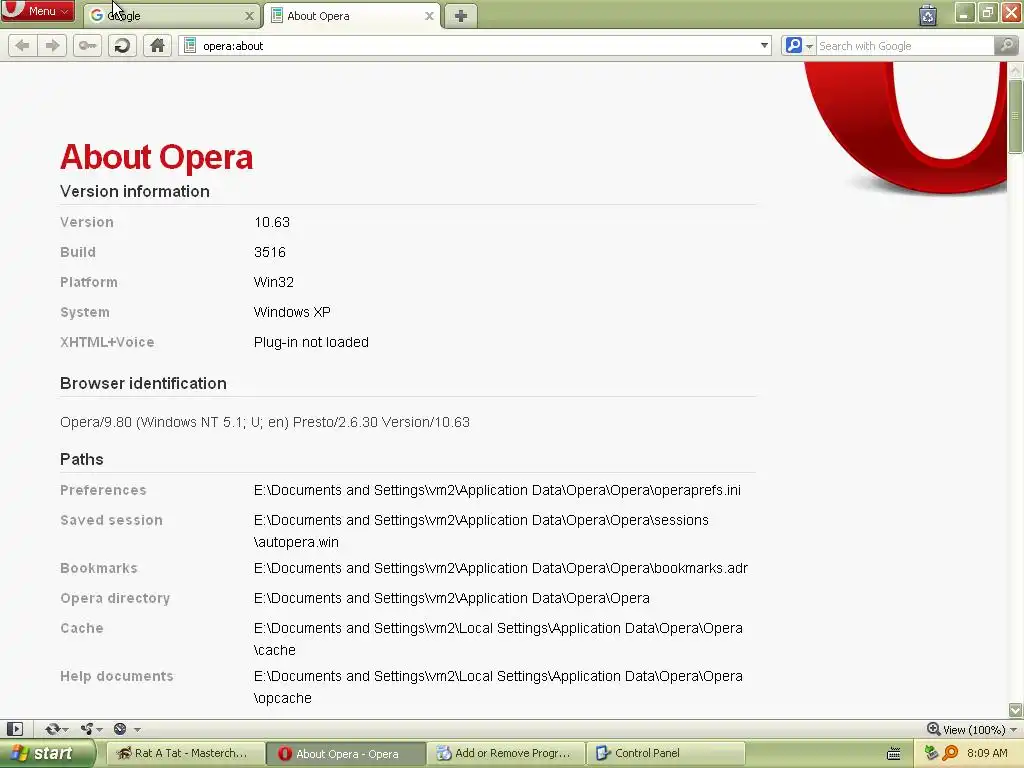
Task: Go to the home page
Action: coord(157,46)
